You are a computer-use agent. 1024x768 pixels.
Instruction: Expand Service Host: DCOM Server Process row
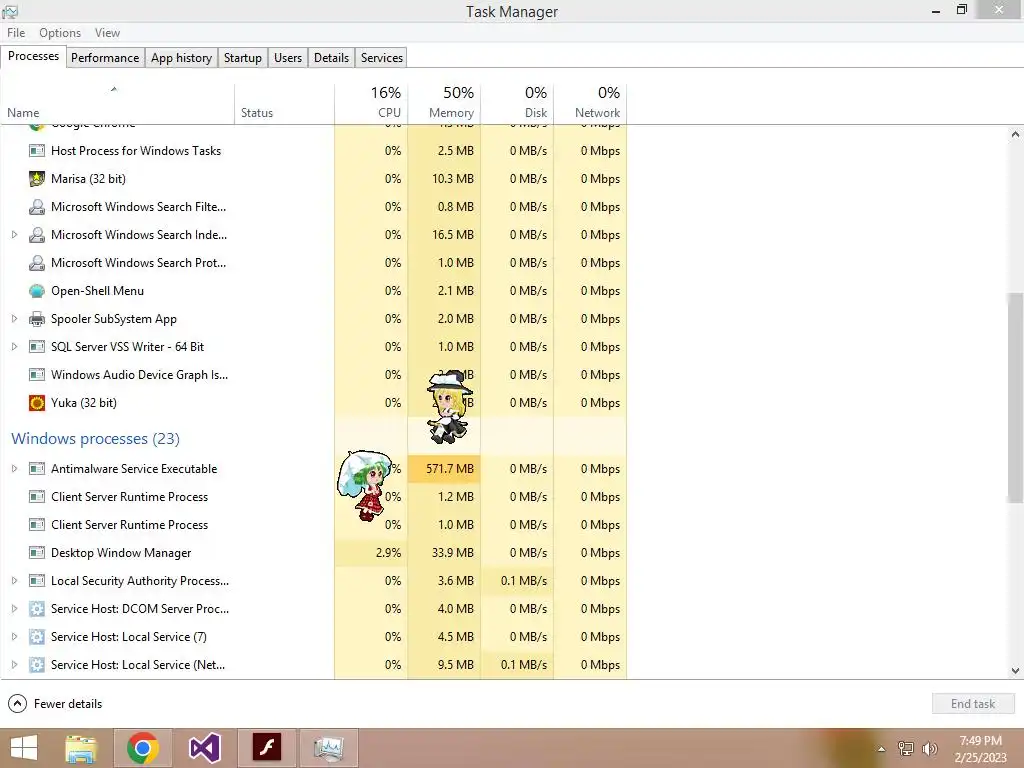pyautogui.click(x=14, y=609)
